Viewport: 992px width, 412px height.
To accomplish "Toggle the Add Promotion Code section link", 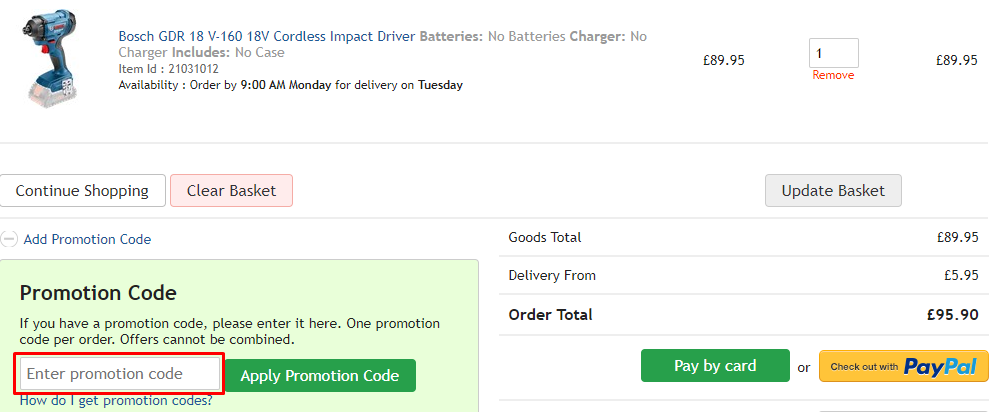I will pos(87,239).
